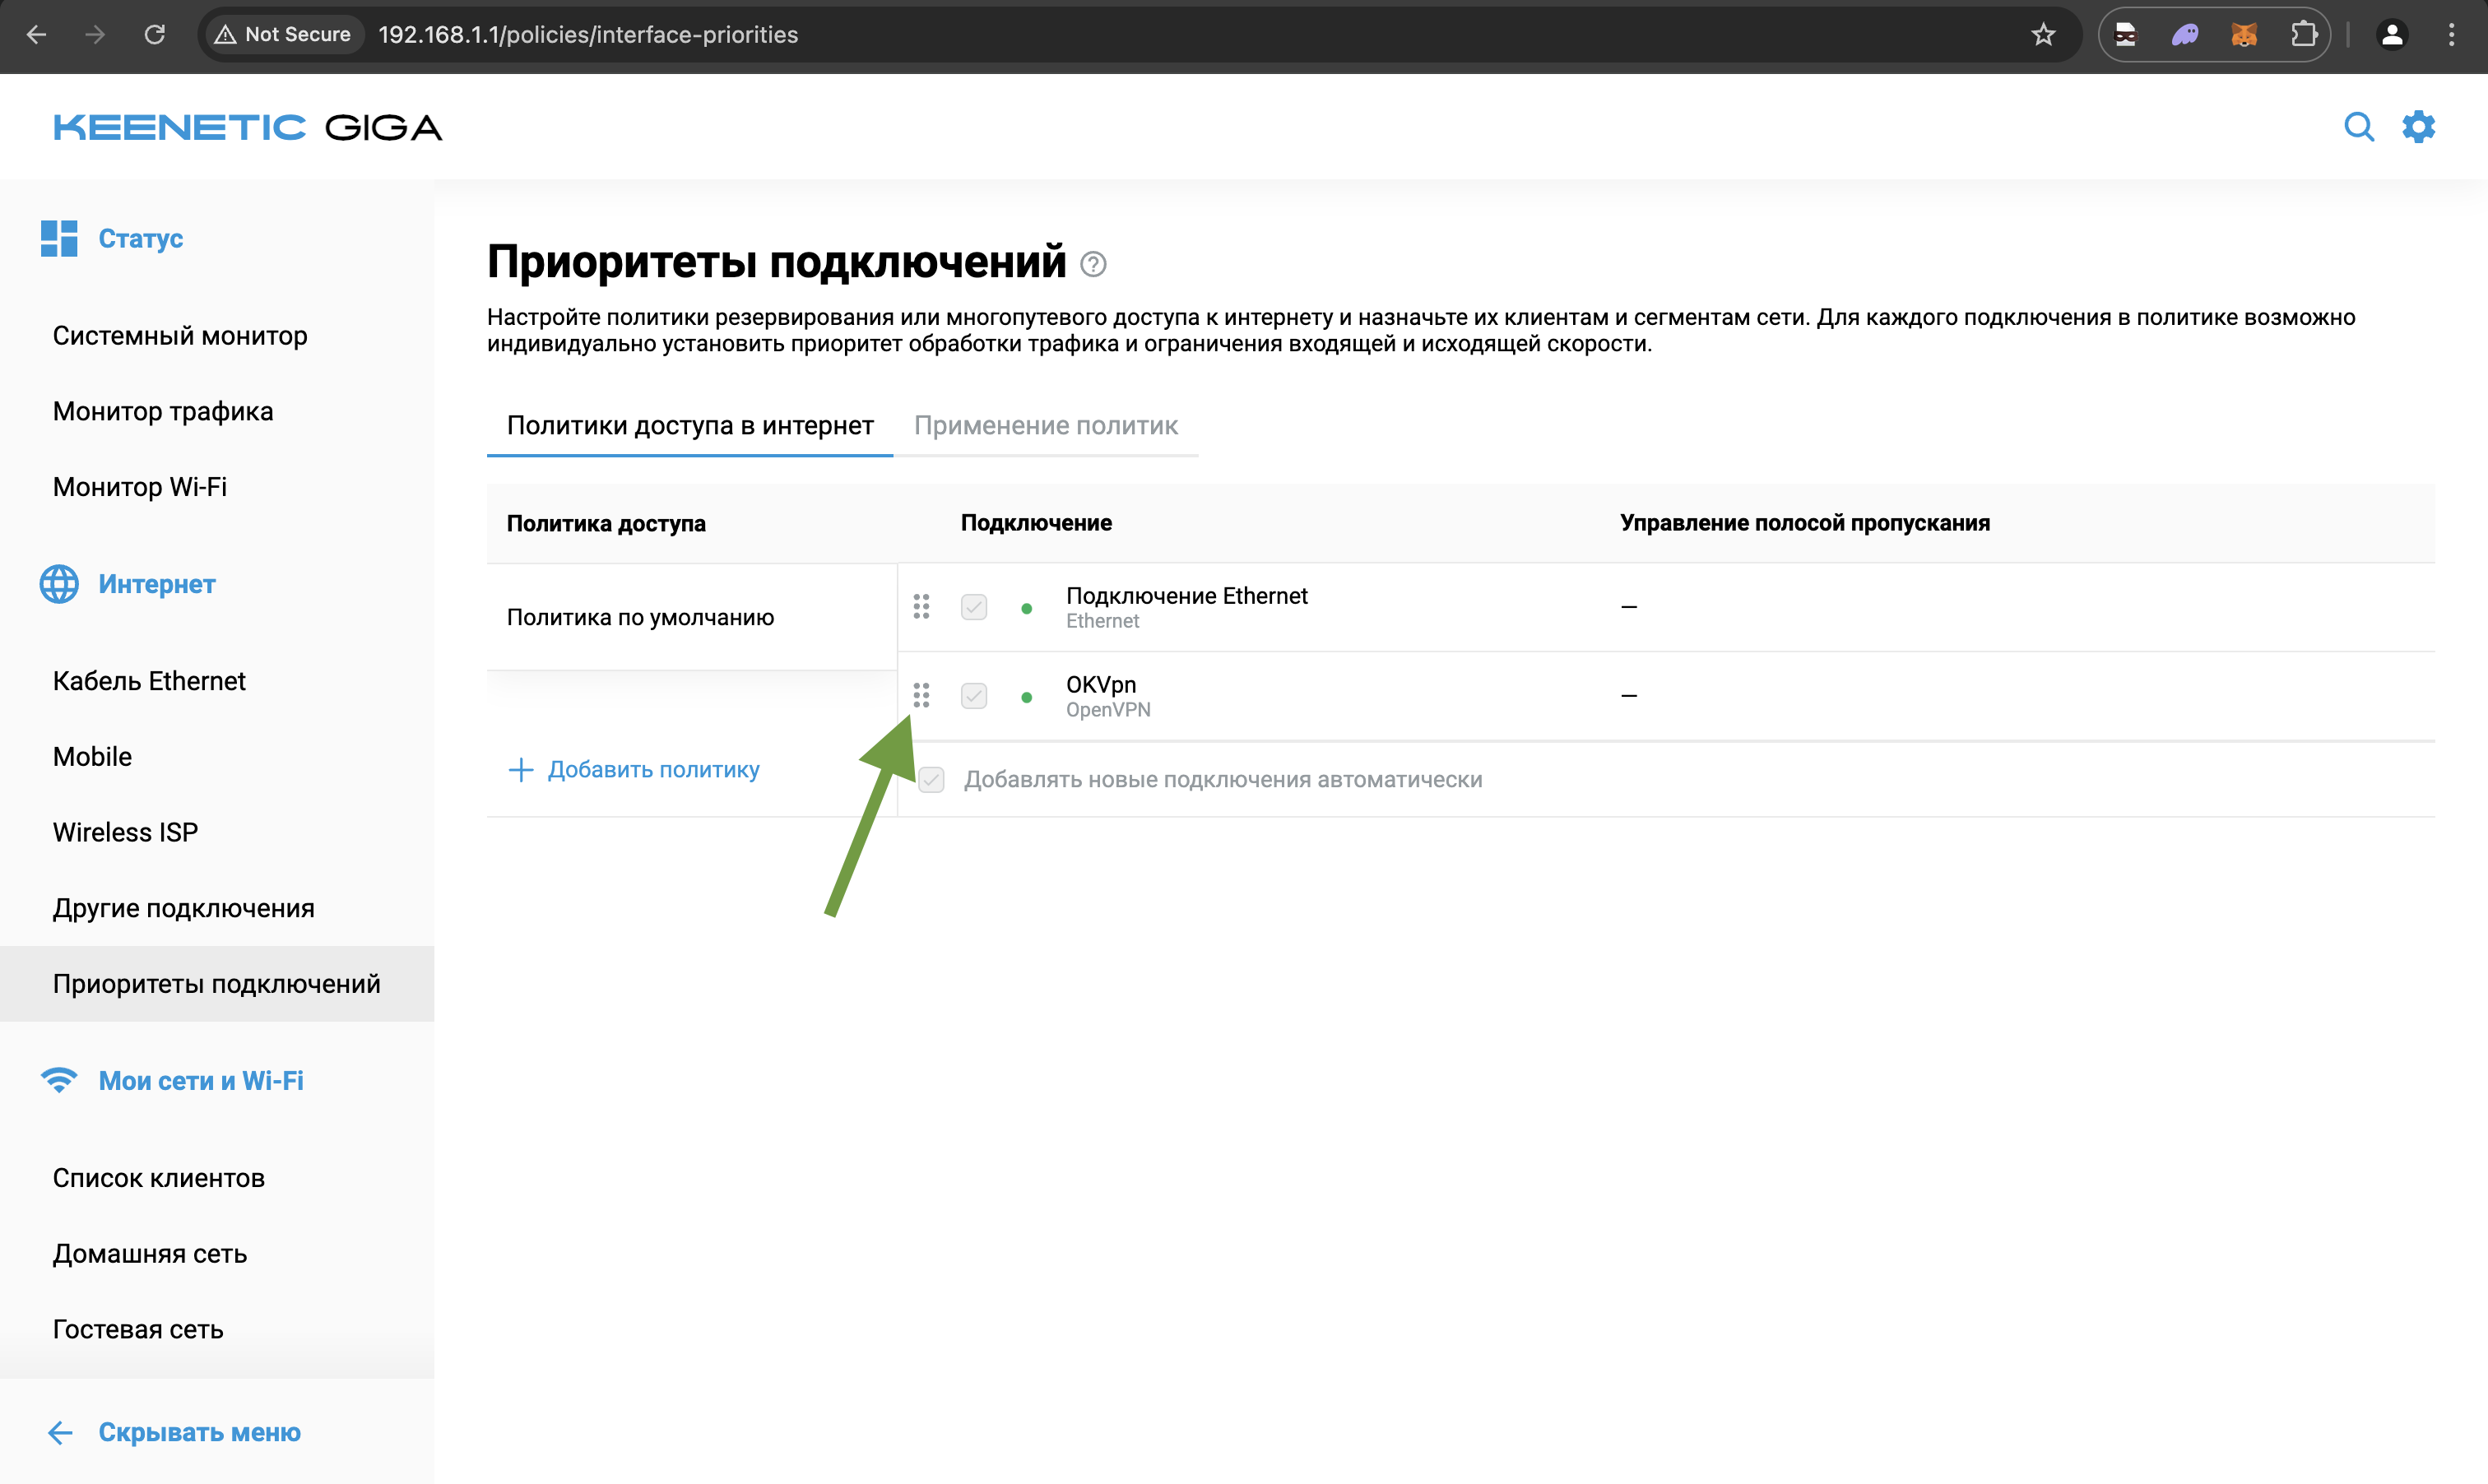This screenshot has width=2488, height=1484.
Task: Grab the OKVpn drag handle
Action: point(921,695)
